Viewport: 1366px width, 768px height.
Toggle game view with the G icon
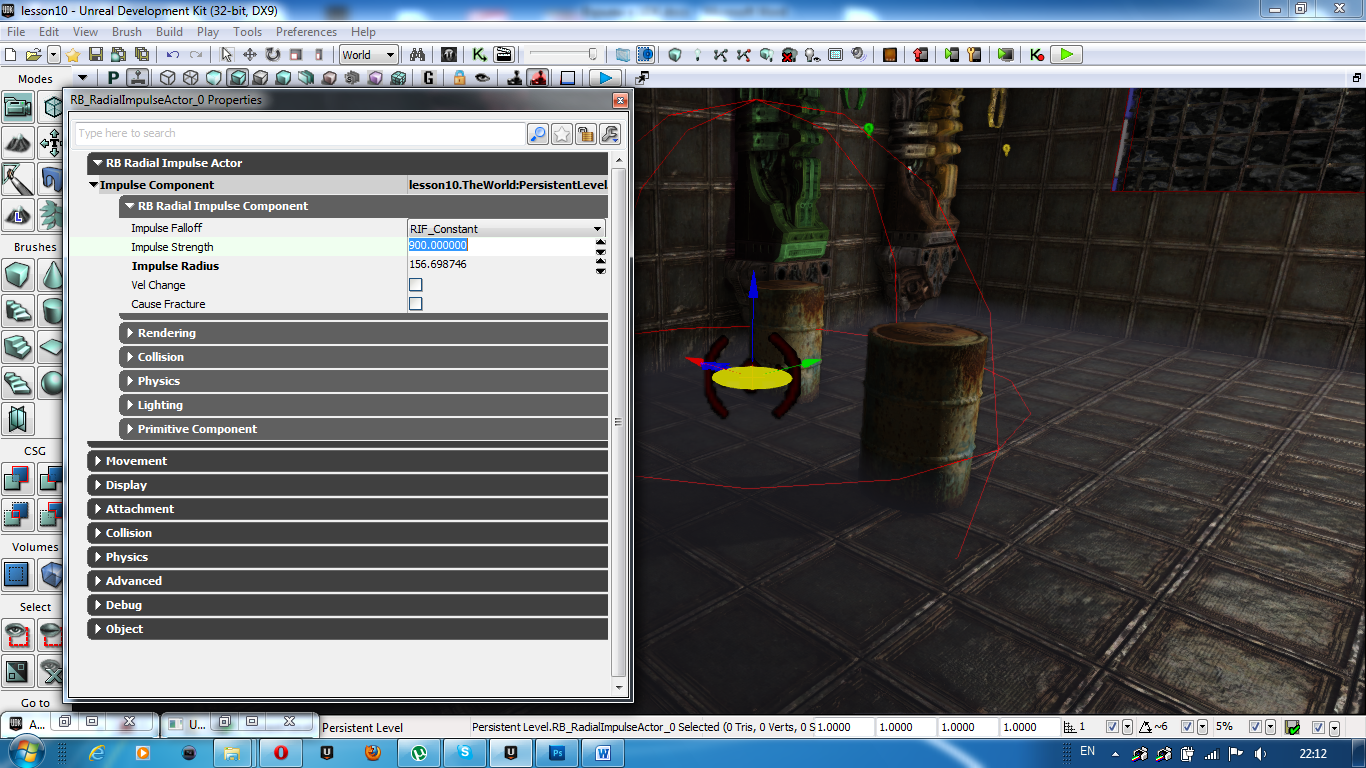coord(429,77)
